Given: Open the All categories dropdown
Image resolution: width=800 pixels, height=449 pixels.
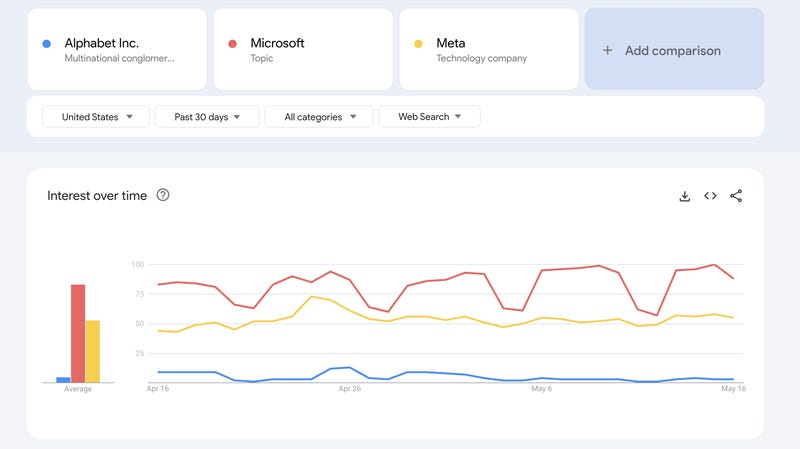Looking at the screenshot, I should (x=319, y=117).
